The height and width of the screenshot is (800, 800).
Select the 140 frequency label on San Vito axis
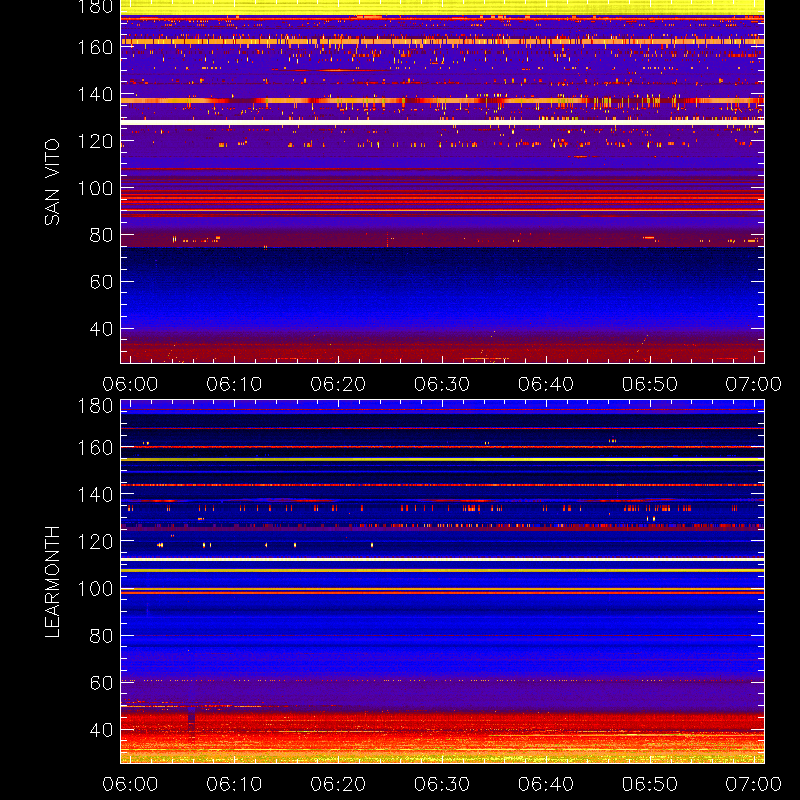(95, 94)
